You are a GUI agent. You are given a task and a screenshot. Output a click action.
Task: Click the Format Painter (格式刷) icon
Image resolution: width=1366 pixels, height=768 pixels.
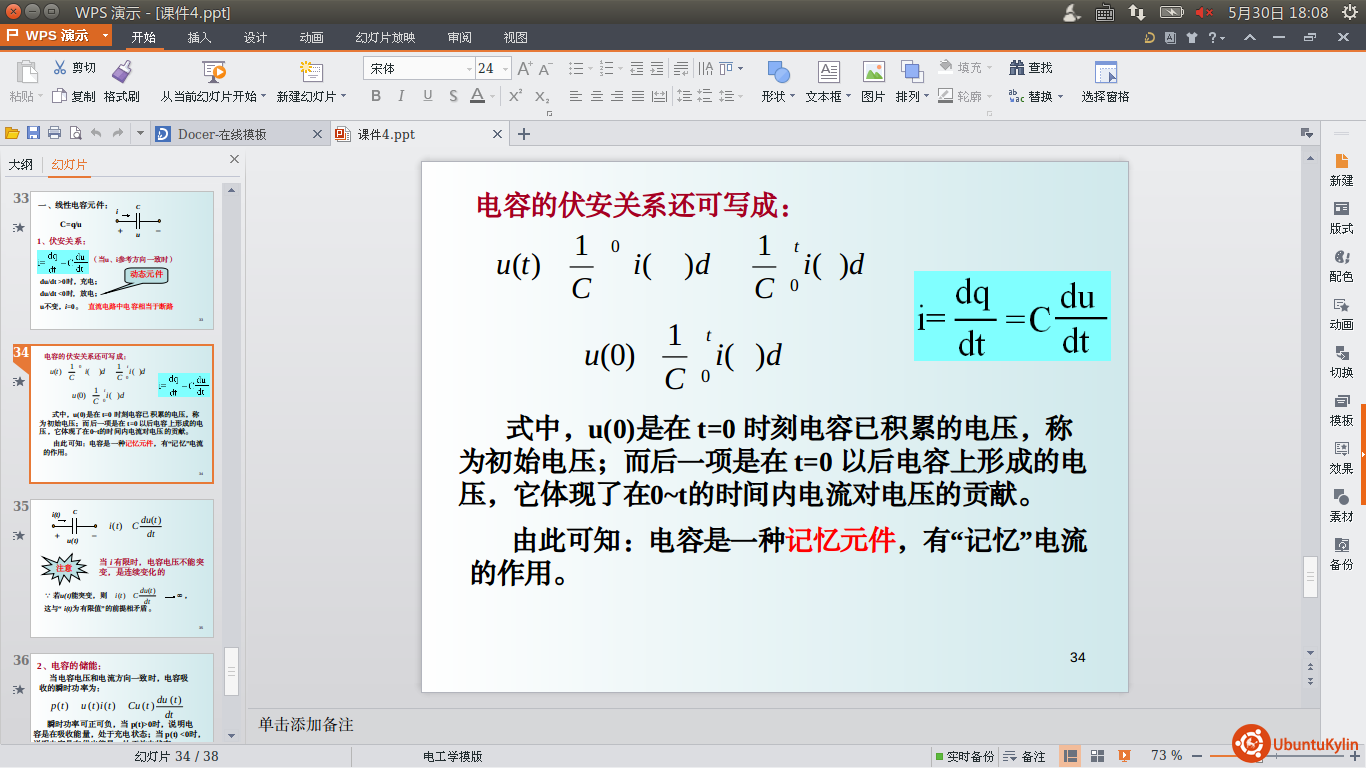[122, 71]
